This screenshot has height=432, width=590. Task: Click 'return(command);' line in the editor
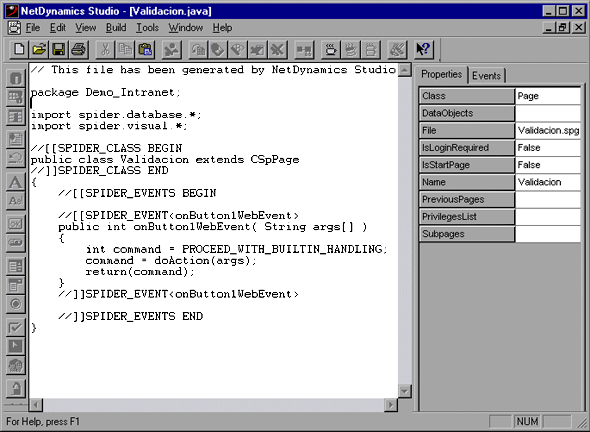[x=140, y=272]
